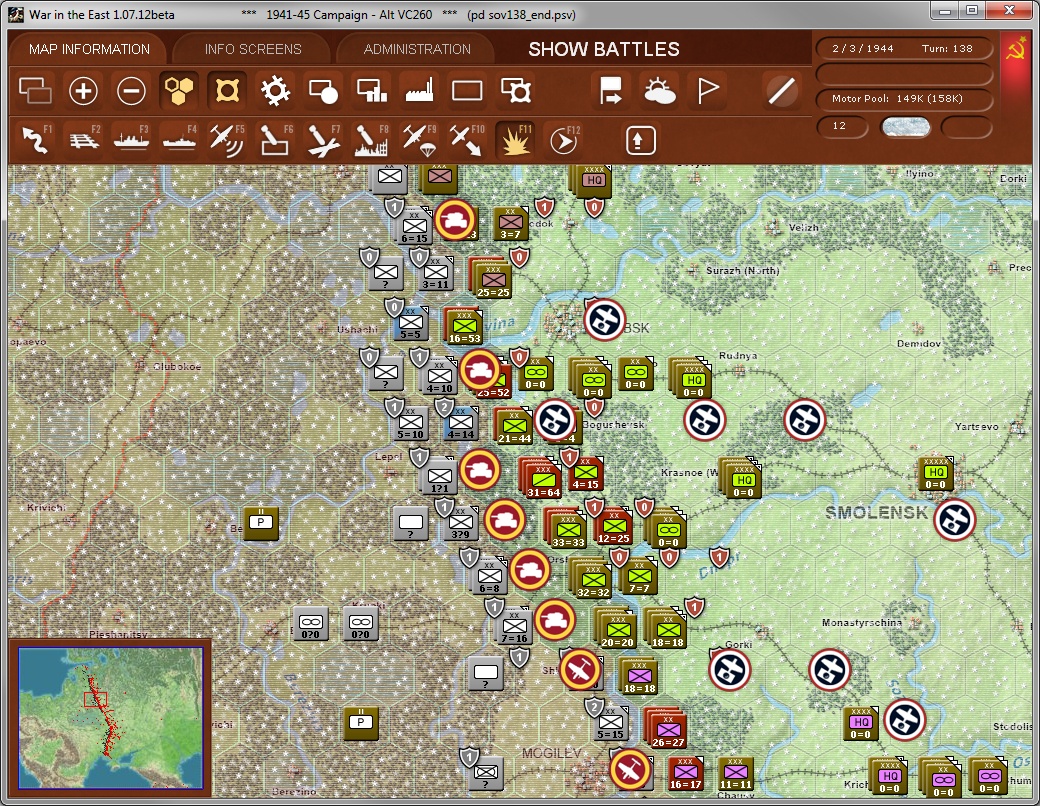
Task: Click the air attack marker near Mogilev
Action: (x=630, y=769)
